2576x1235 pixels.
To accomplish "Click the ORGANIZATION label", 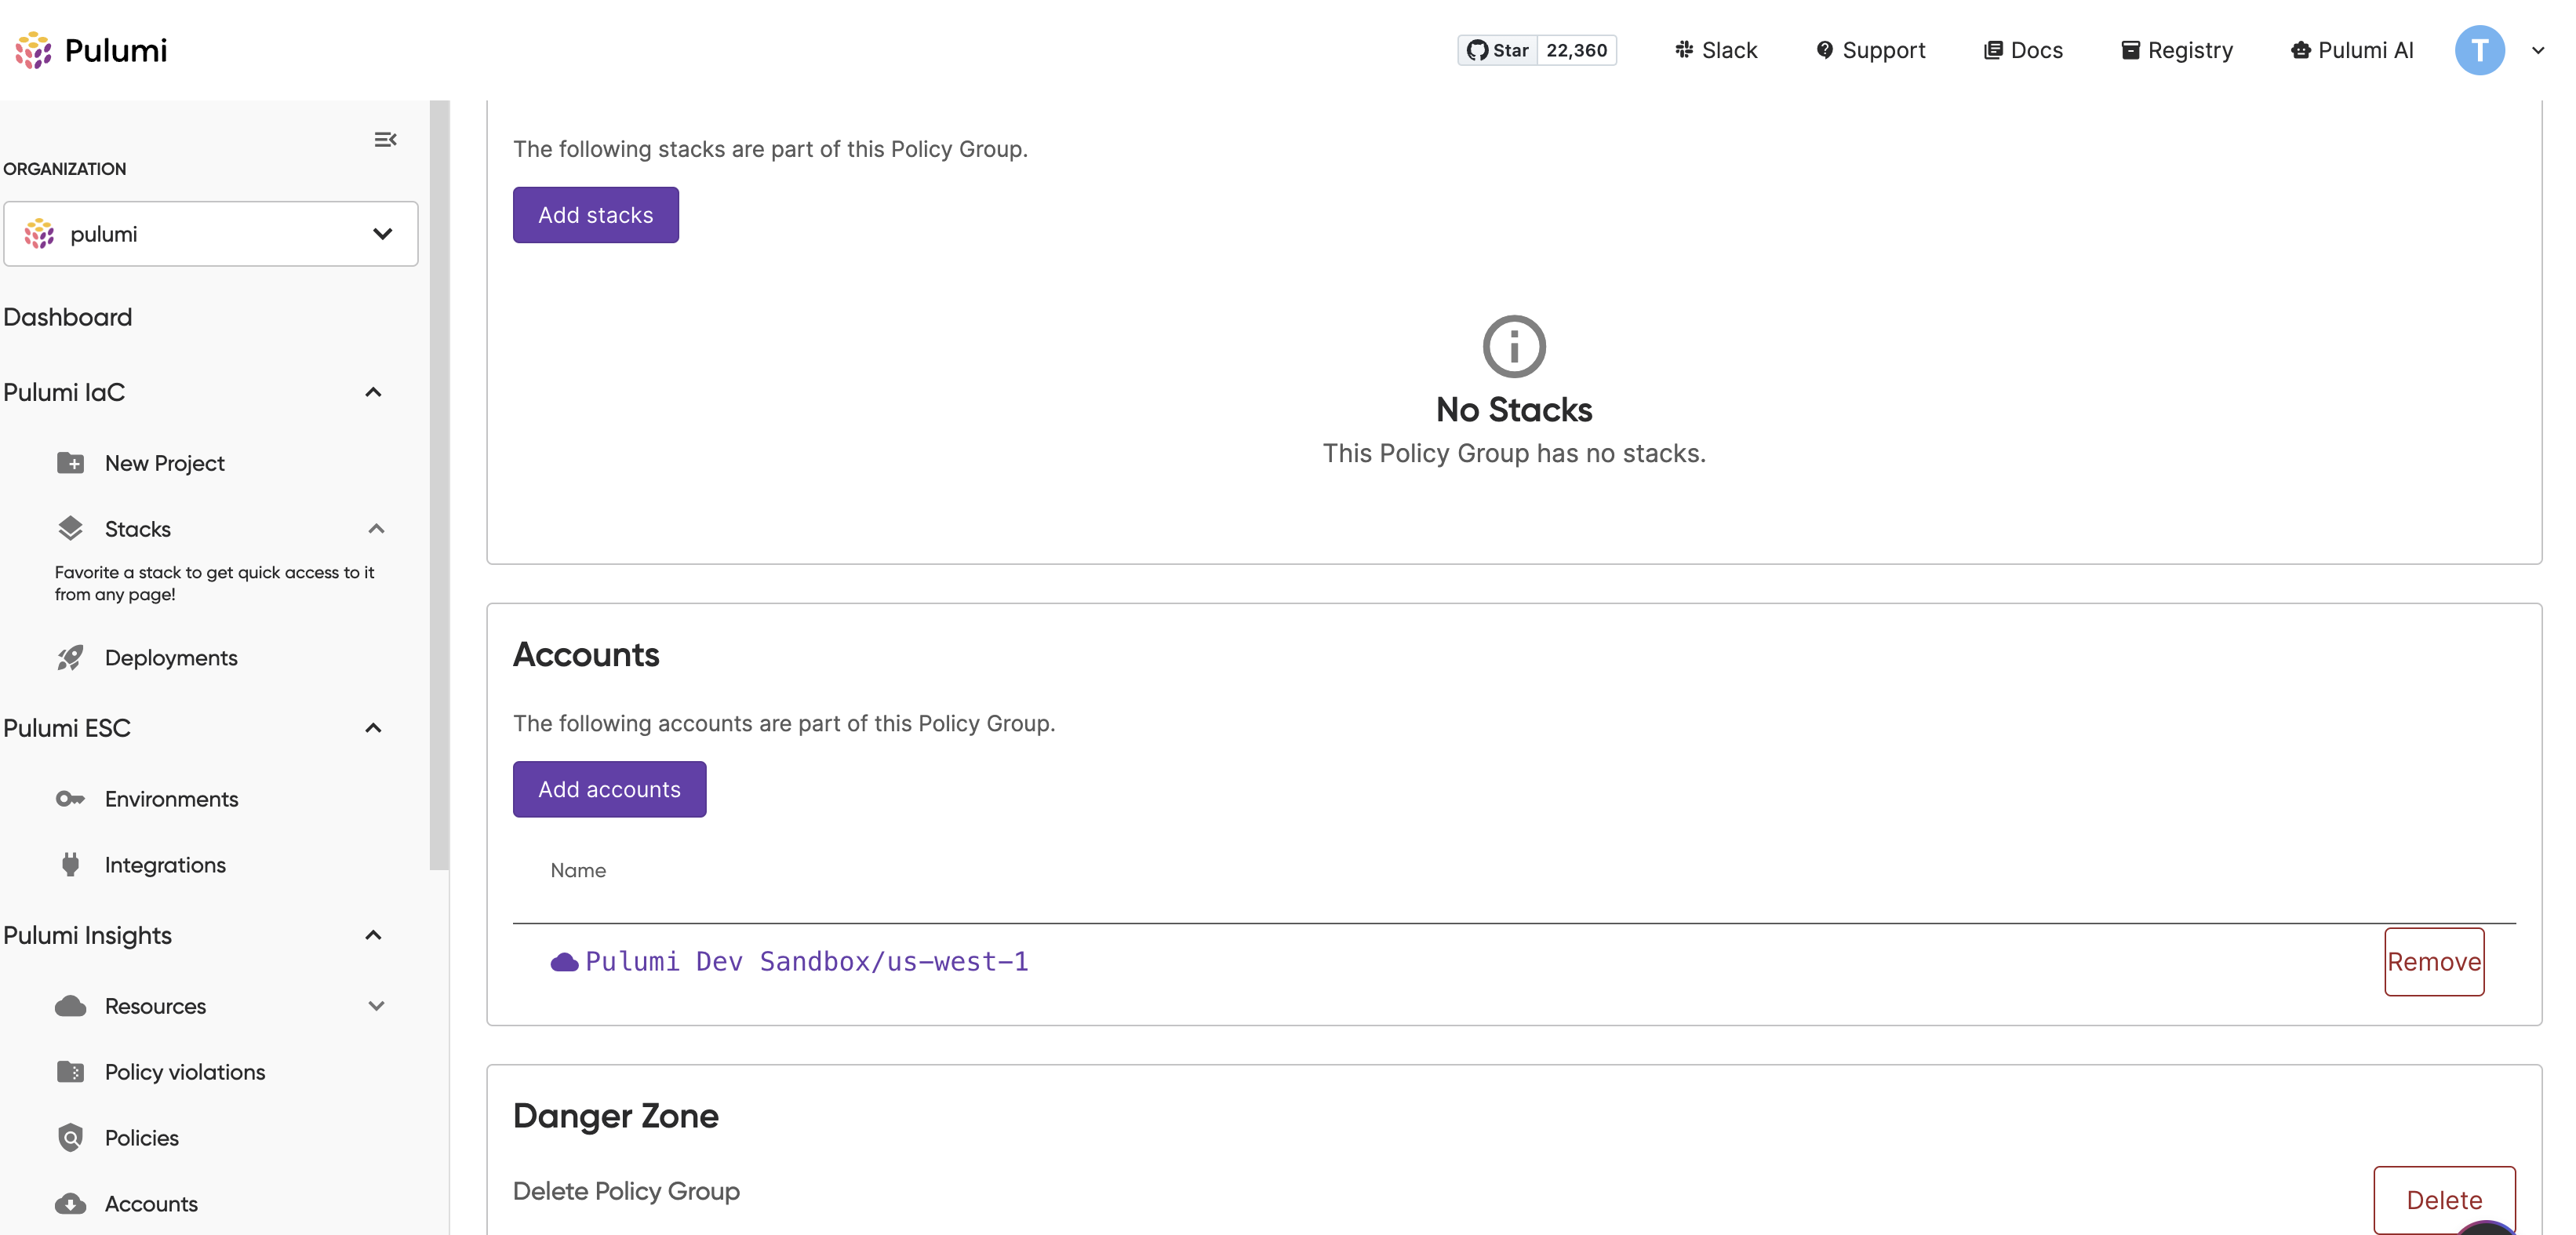I will [x=65, y=169].
